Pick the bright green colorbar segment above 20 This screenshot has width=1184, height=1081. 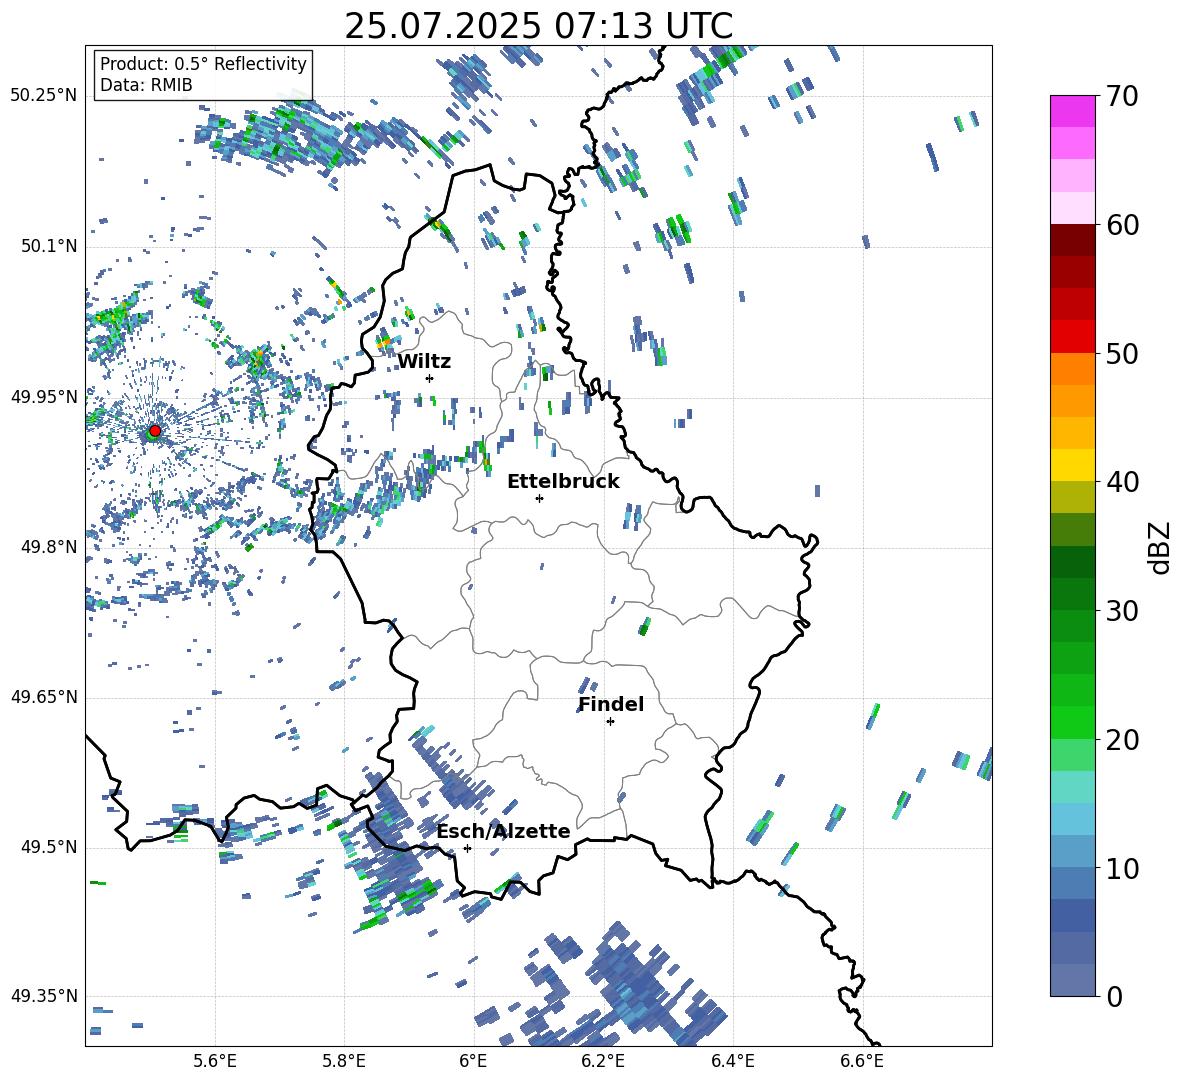point(1072,722)
